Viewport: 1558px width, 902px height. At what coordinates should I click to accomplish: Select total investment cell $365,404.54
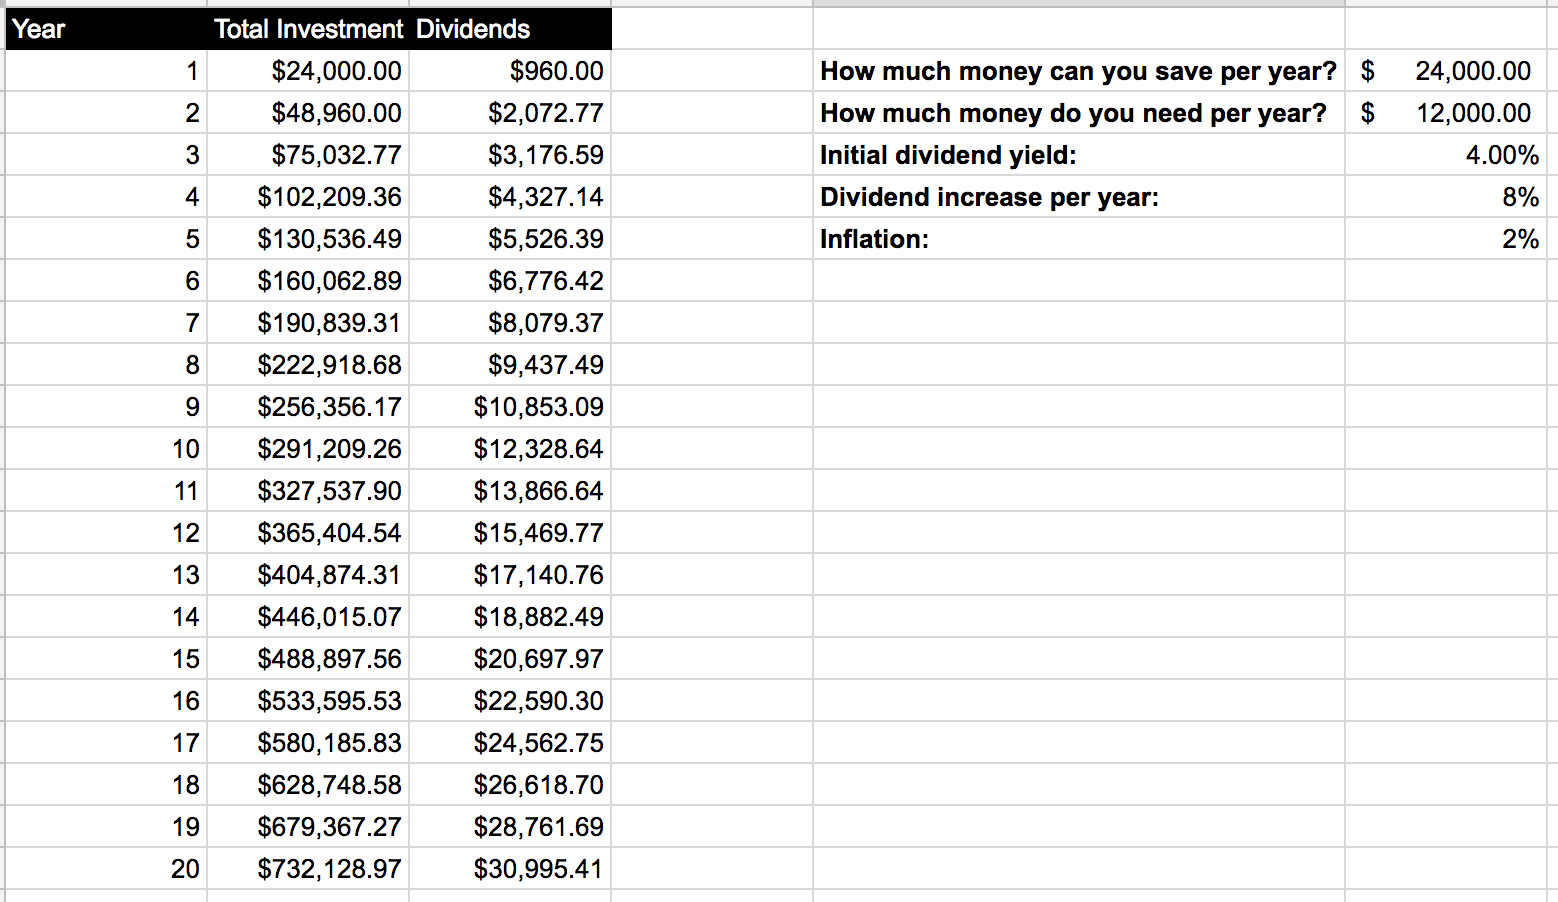point(308,533)
